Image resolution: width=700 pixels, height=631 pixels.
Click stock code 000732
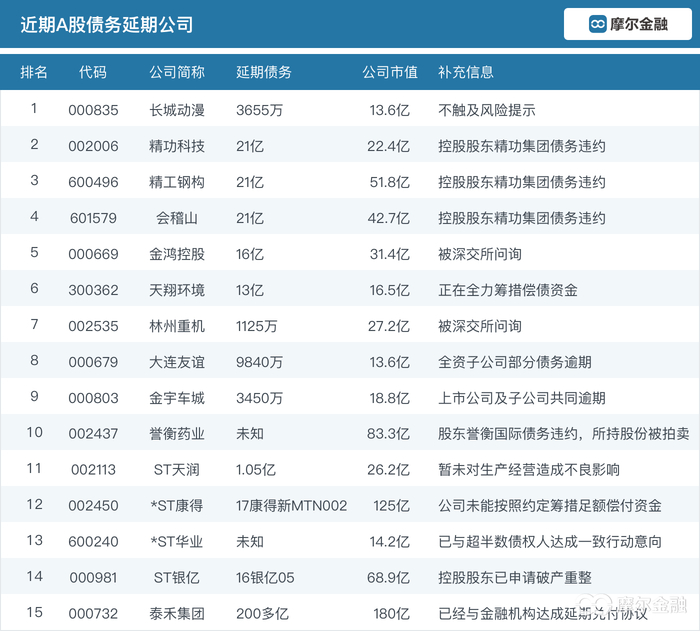click(93, 614)
